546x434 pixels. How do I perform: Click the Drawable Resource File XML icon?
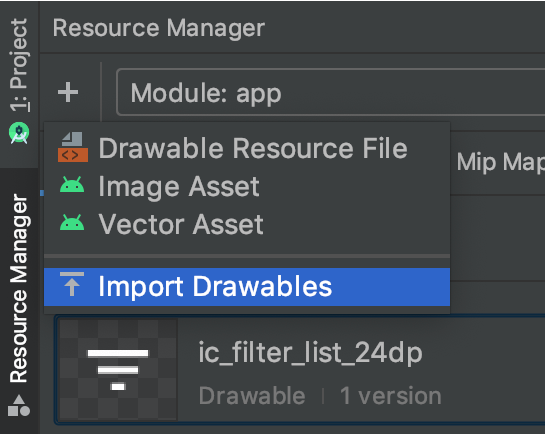[73, 147]
